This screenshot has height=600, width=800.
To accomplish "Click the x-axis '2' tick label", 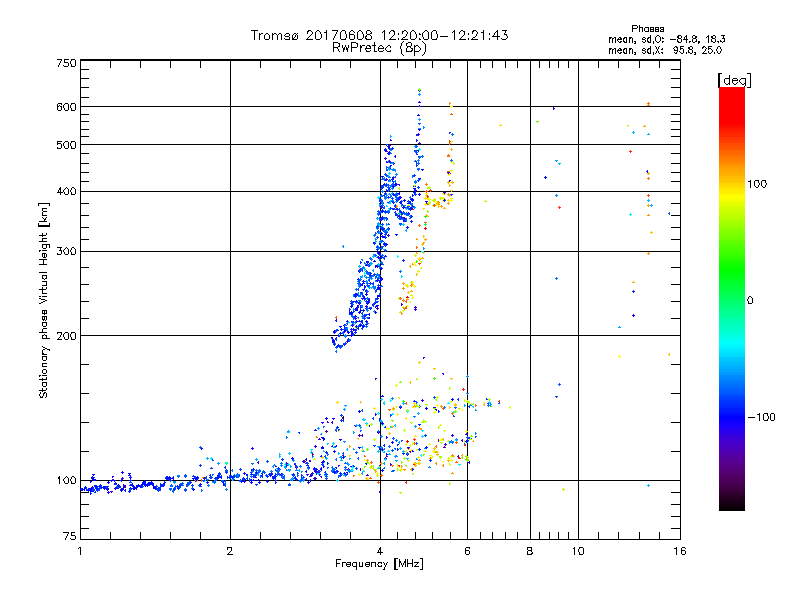I will [230, 551].
